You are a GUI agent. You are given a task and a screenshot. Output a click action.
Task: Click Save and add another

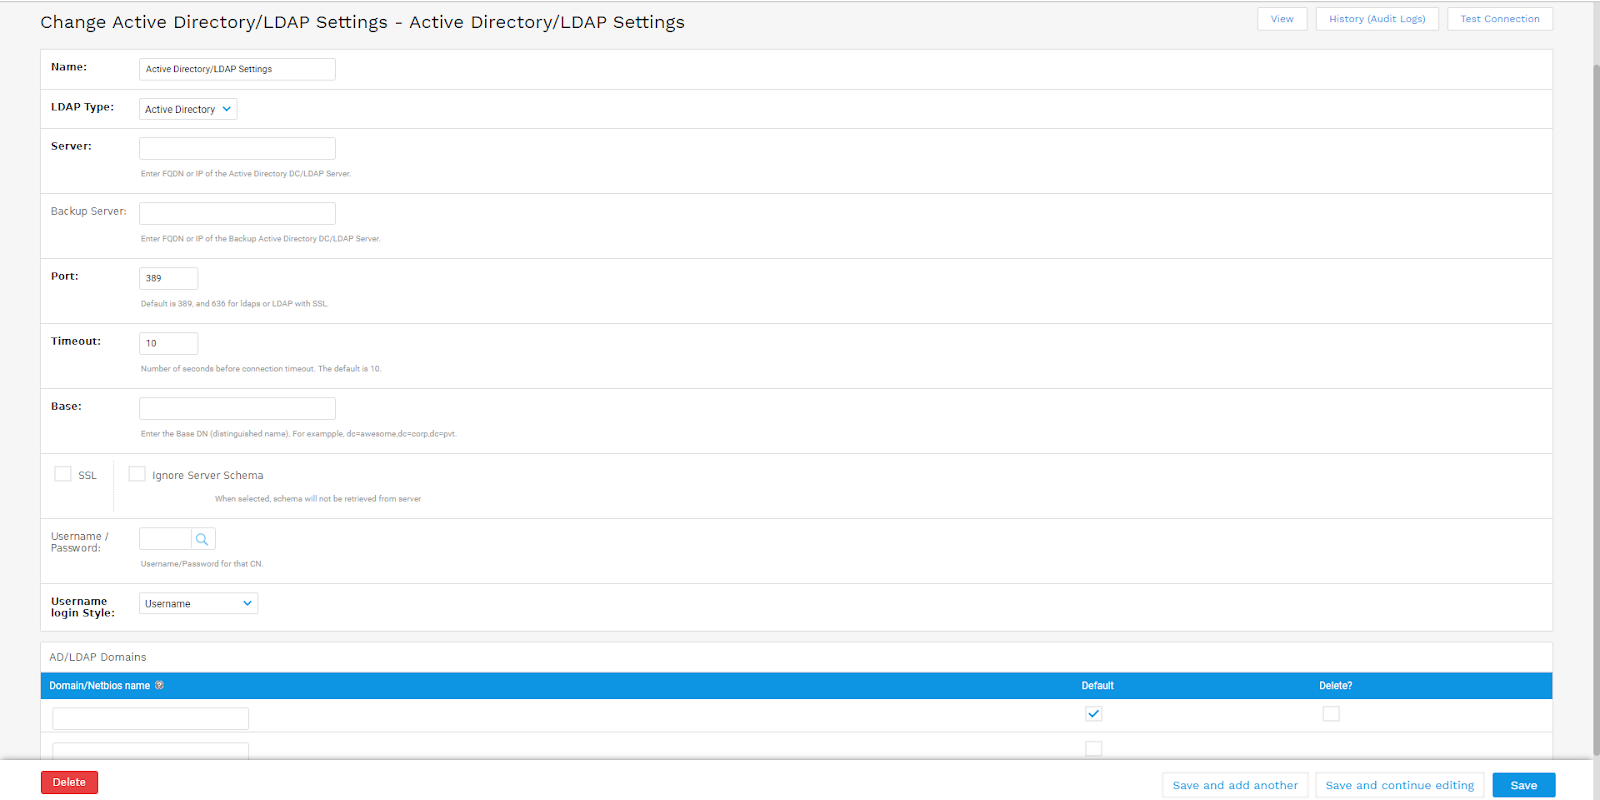click(1234, 785)
